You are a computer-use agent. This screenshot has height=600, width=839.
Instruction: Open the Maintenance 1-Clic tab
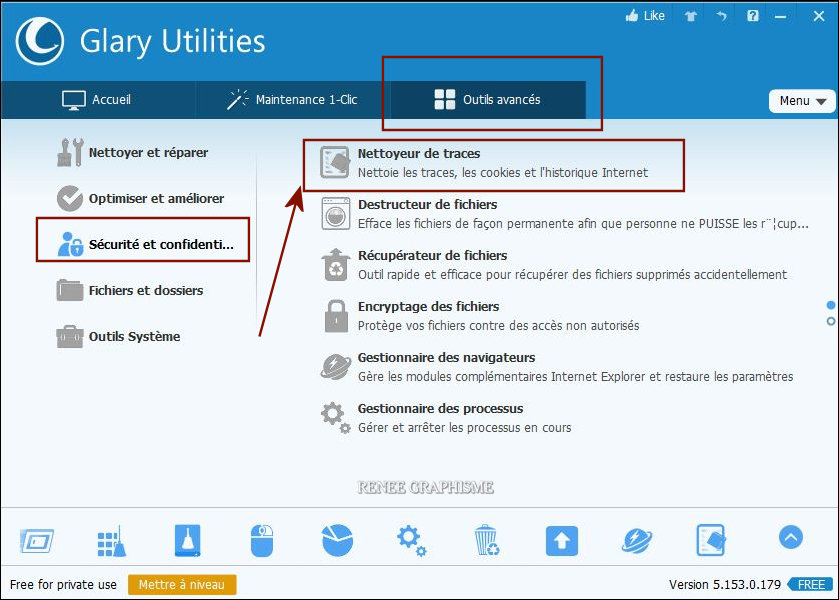tap(292, 100)
